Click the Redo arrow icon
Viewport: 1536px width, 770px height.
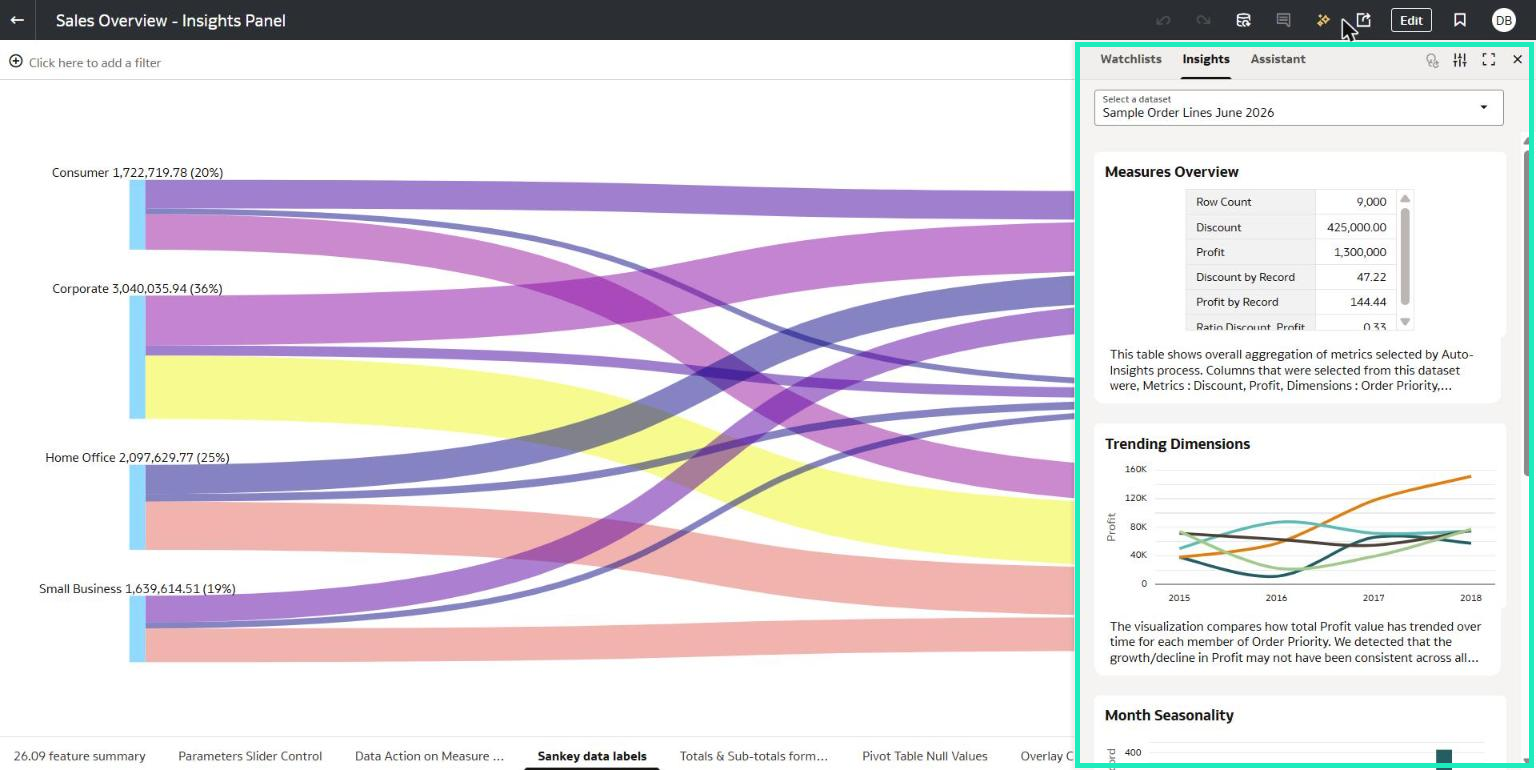1203,20
